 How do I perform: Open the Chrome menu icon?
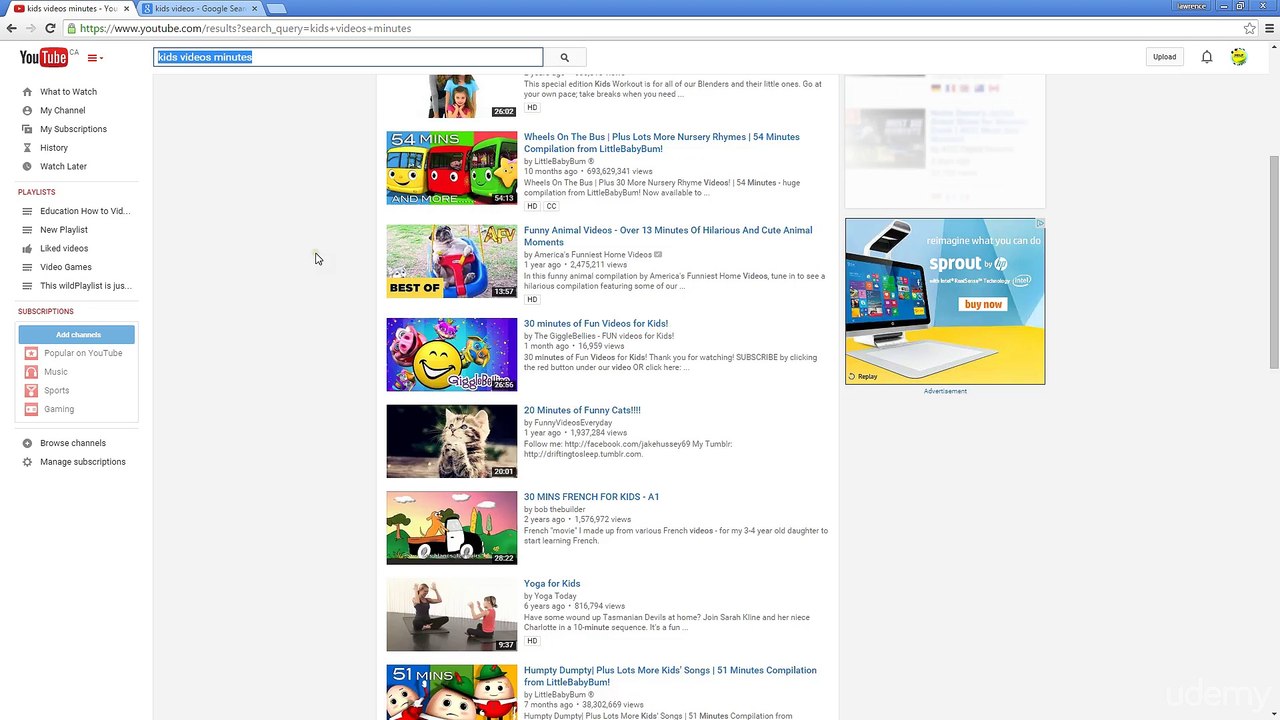[x=1267, y=28]
